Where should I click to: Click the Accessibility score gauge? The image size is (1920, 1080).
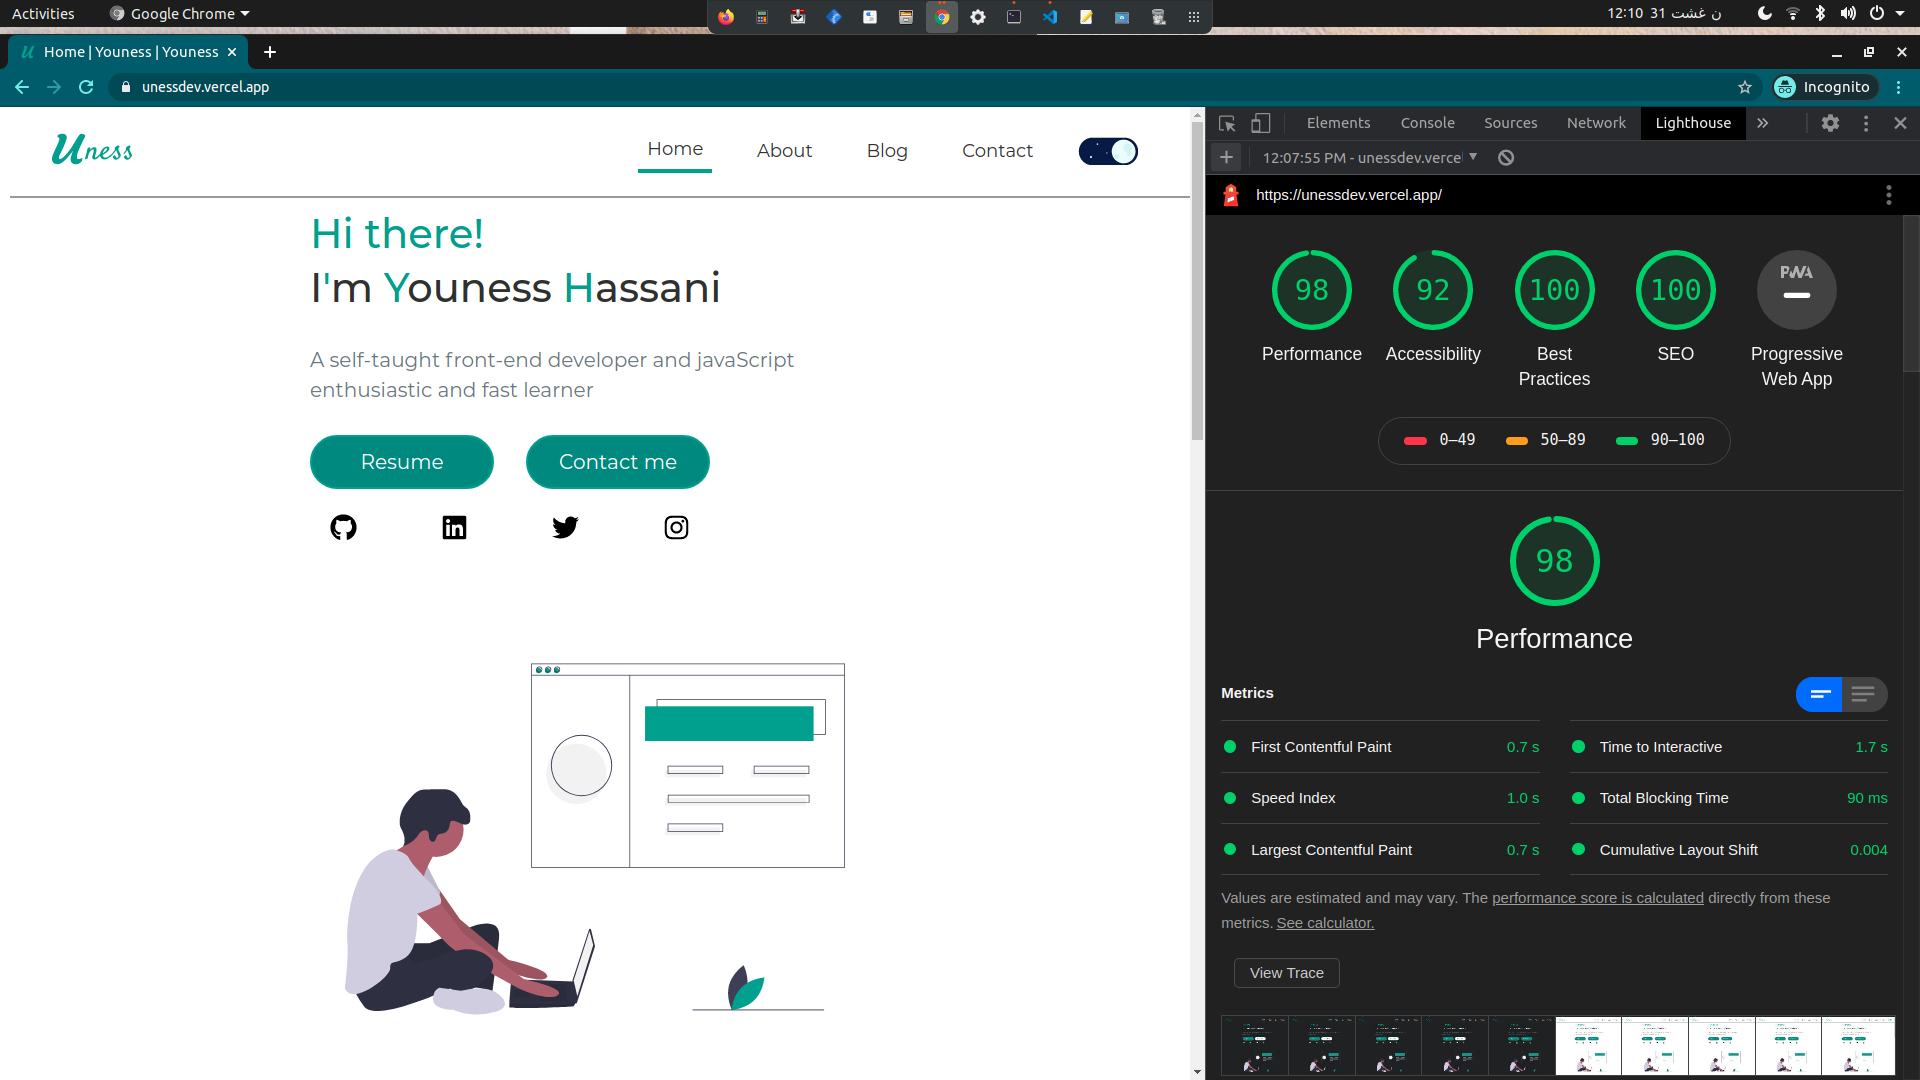(x=1432, y=290)
